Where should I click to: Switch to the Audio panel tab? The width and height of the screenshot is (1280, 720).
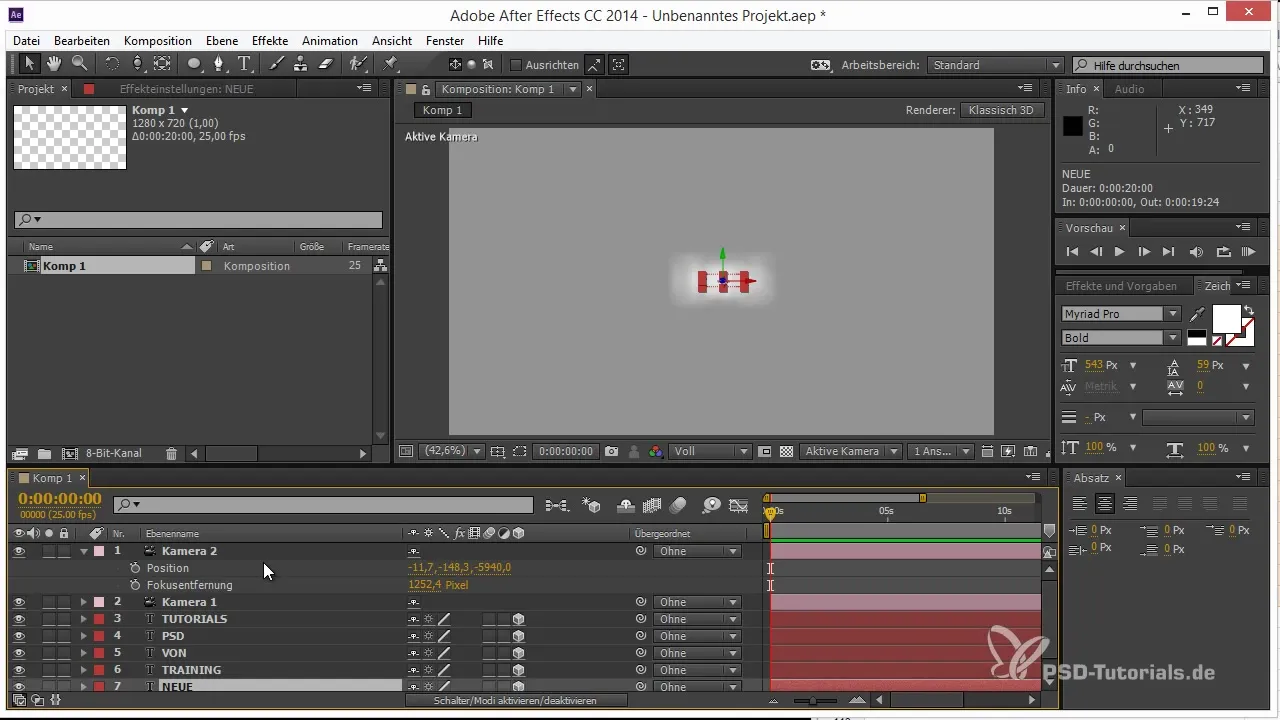pos(1130,89)
